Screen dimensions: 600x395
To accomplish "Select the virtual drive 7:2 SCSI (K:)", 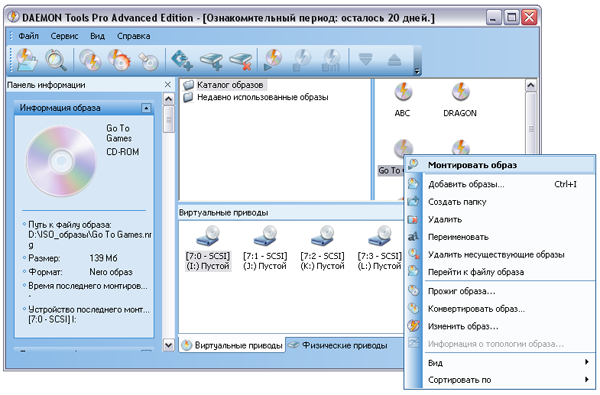I will click(x=322, y=248).
